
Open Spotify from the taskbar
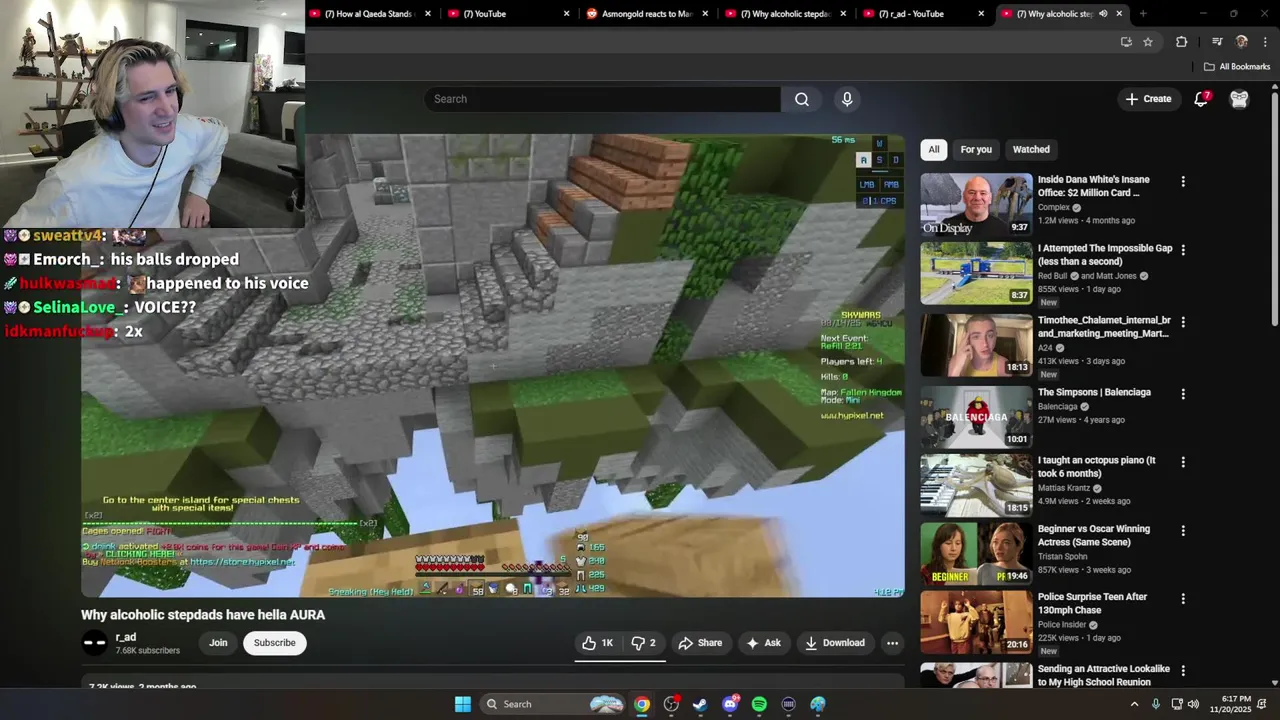[x=759, y=704]
